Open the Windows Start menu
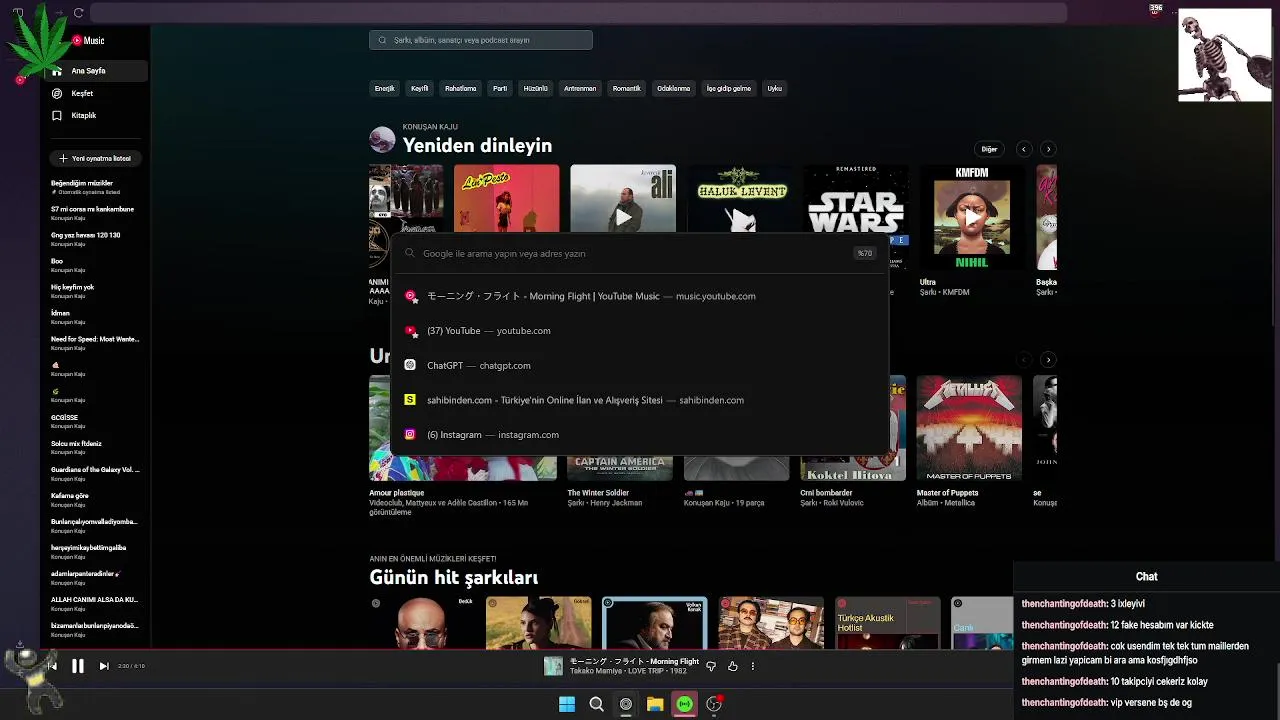The width and height of the screenshot is (1280, 720). pos(567,704)
